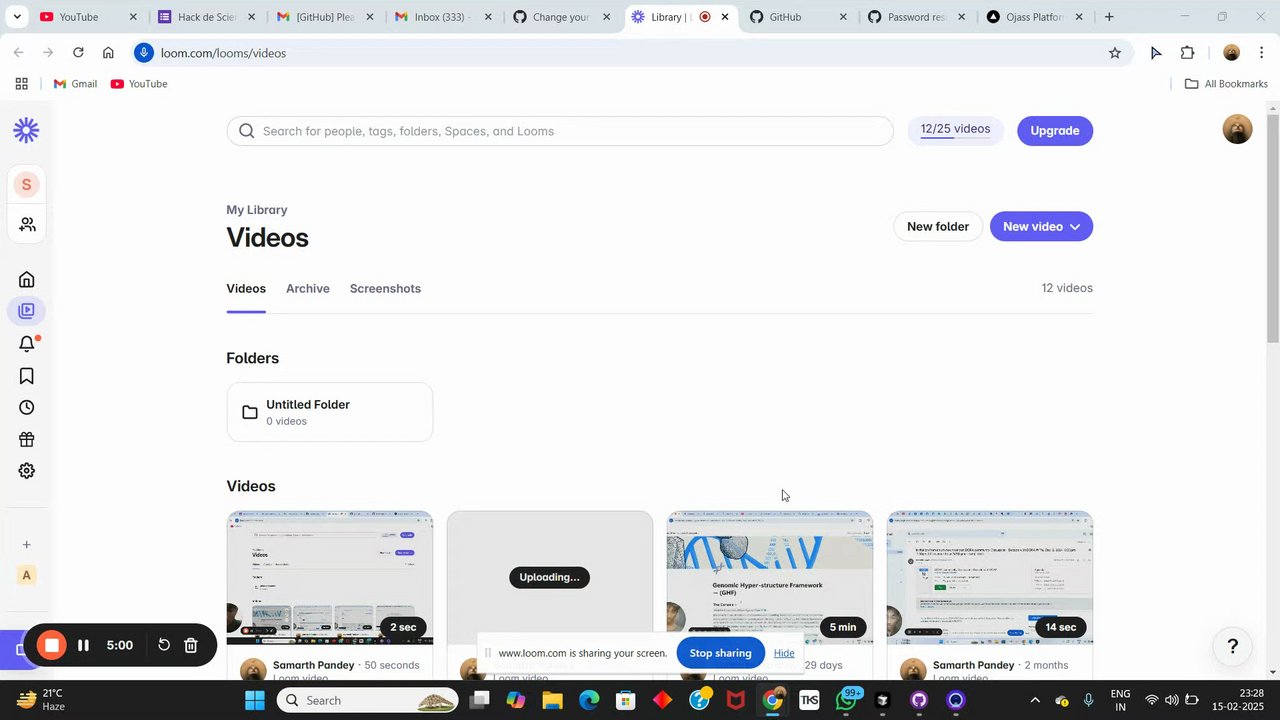Pause the Loom recording
The image size is (1280, 720).
[84, 646]
